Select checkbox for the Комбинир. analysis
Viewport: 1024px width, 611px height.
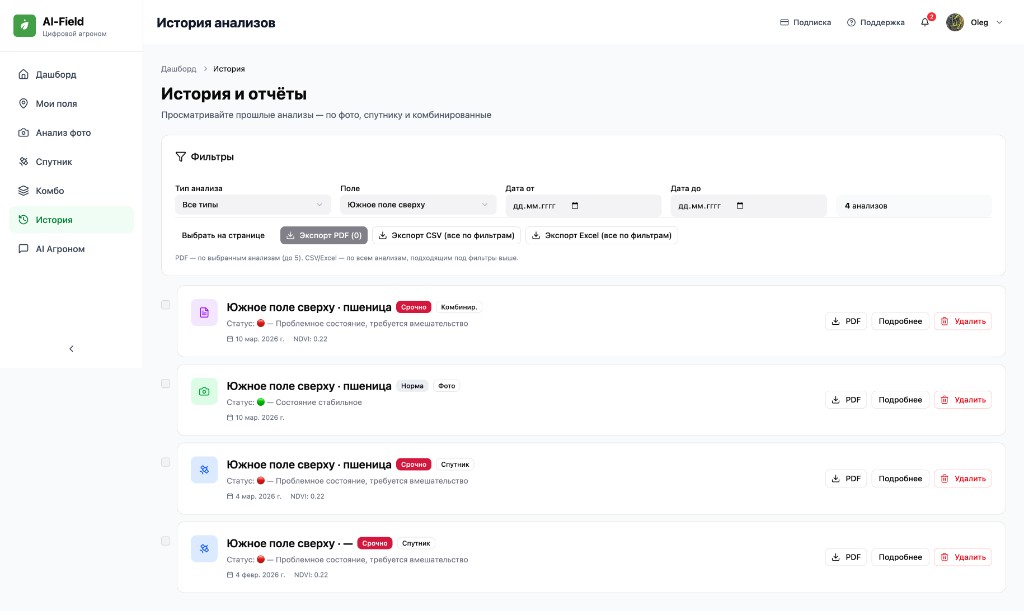pyautogui.click(x=166, y=305)
